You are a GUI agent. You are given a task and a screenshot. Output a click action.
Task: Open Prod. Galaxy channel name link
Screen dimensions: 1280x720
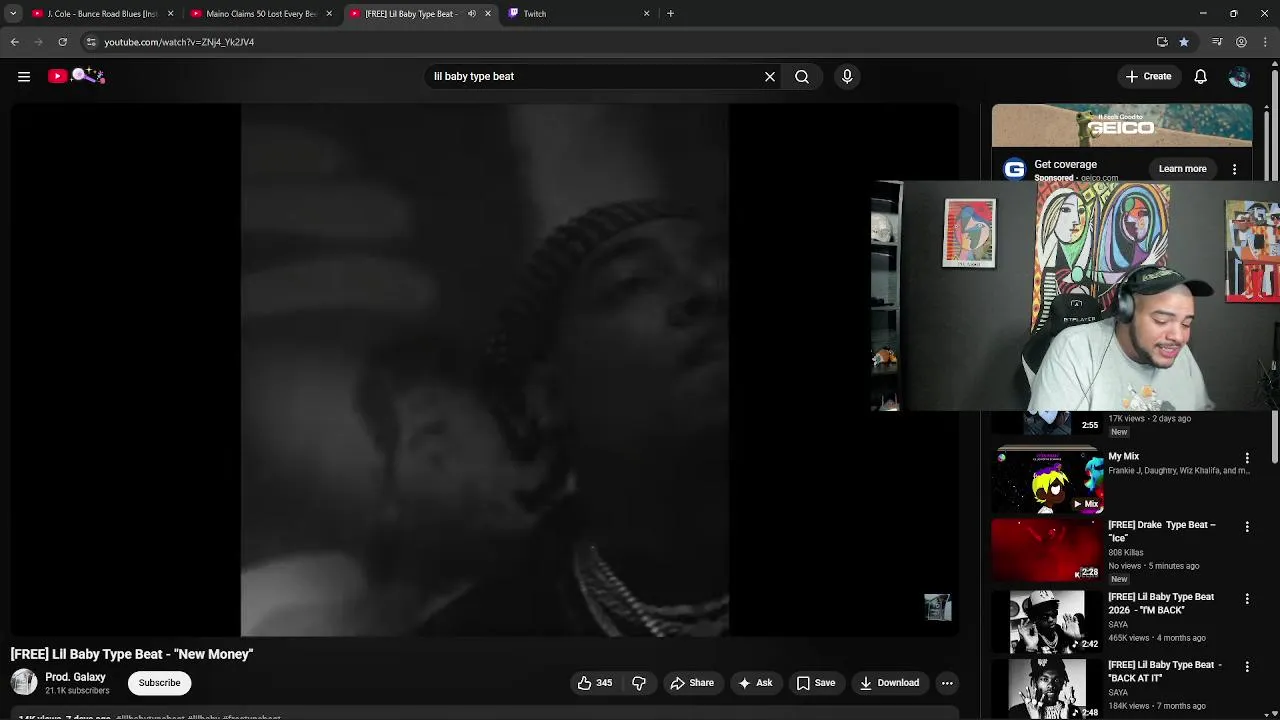(x=75, y=677)
